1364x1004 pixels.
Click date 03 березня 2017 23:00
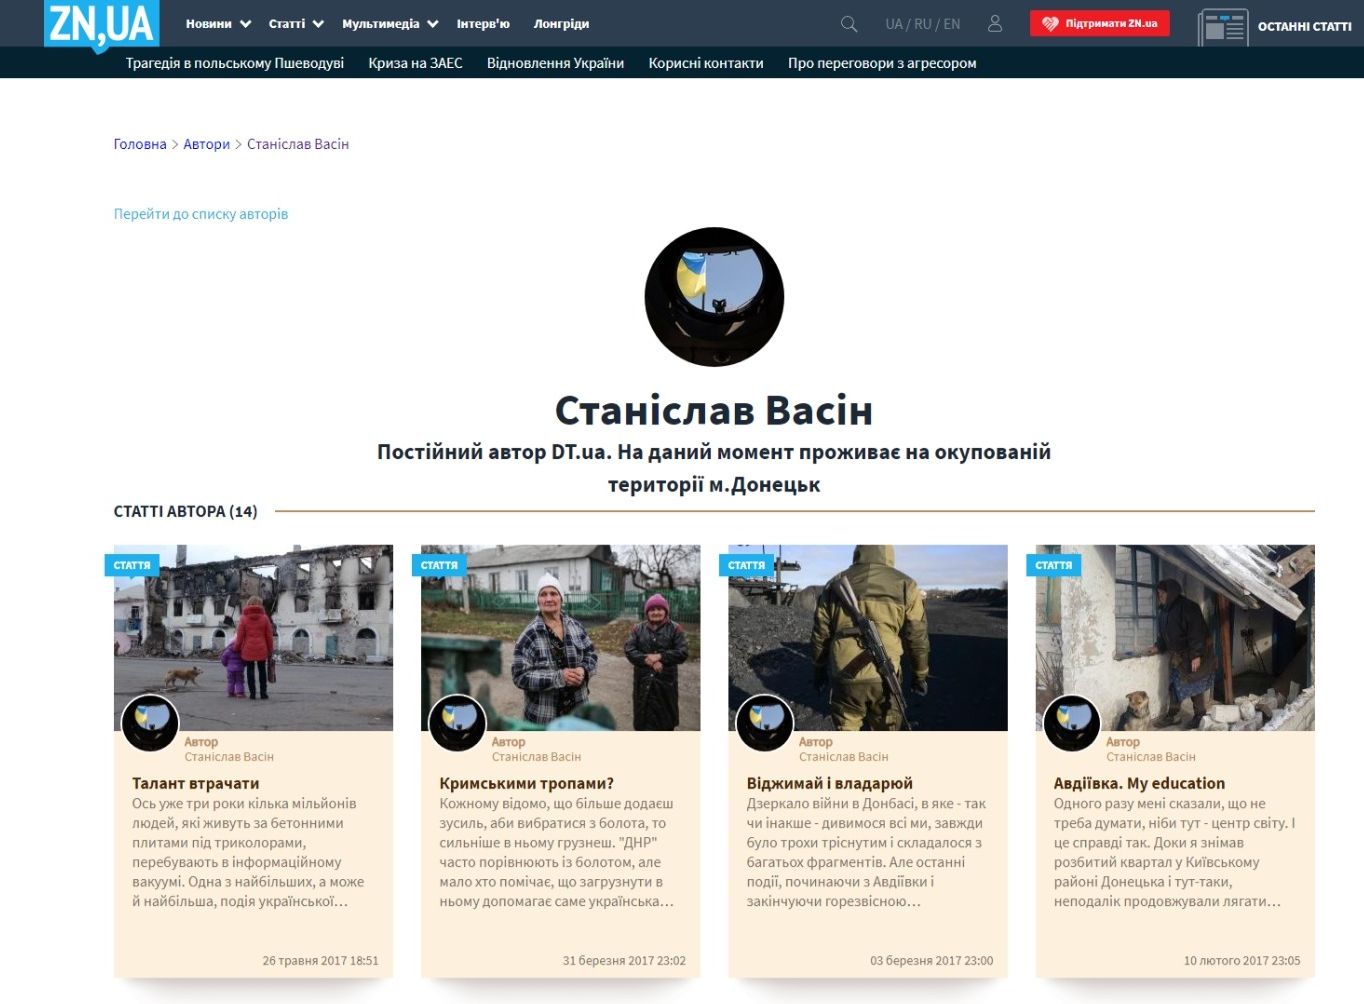[x=932, y=961]
